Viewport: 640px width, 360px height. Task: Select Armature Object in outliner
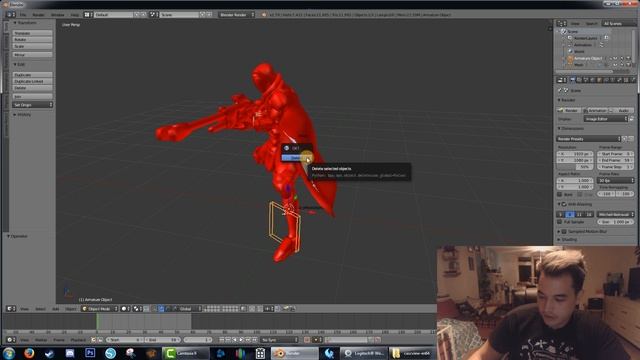pos(588,58)
